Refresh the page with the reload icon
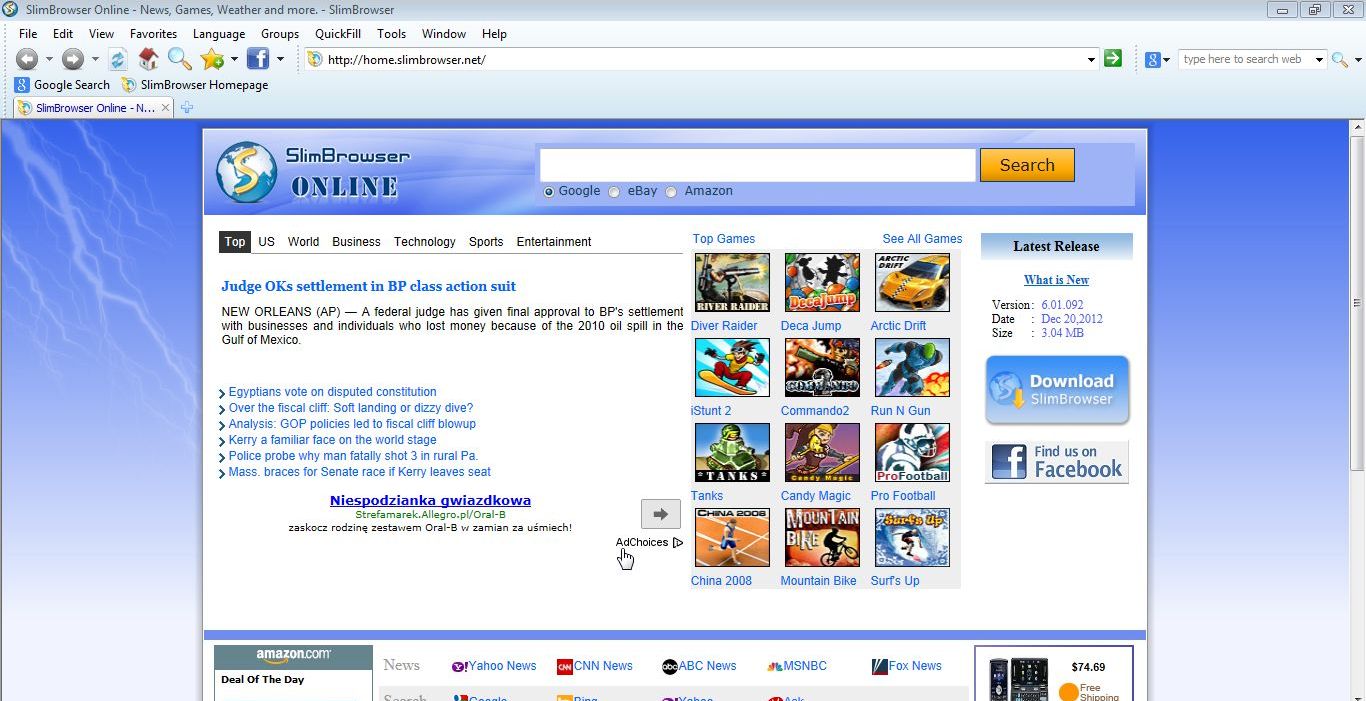The image size is (1366, 701). click(x=118, y=59)
